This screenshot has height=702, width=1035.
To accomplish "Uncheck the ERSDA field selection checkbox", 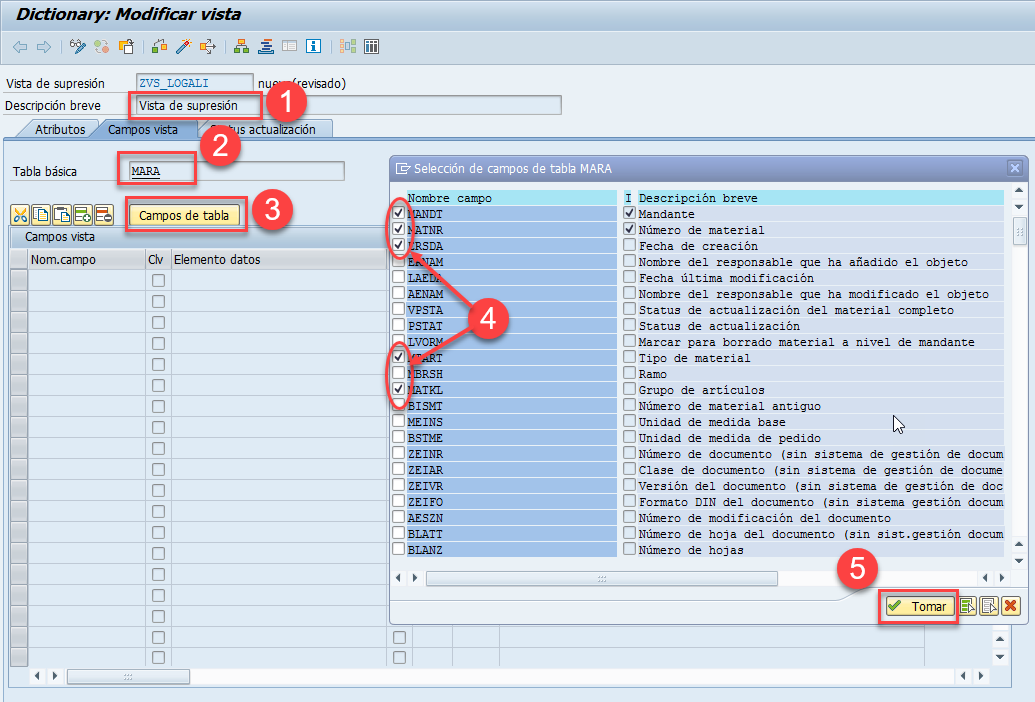I will 399,245.
